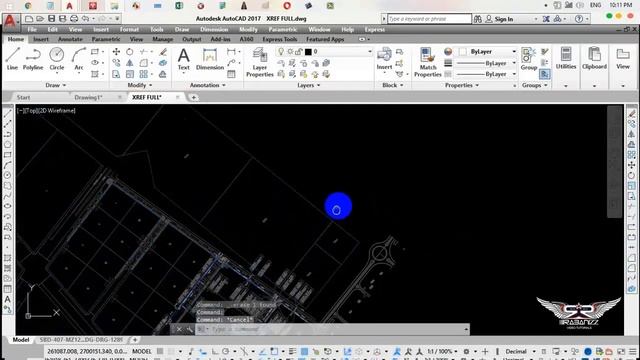
Task: Toggle lineweight display in status bar
Action: pos(292,351)
